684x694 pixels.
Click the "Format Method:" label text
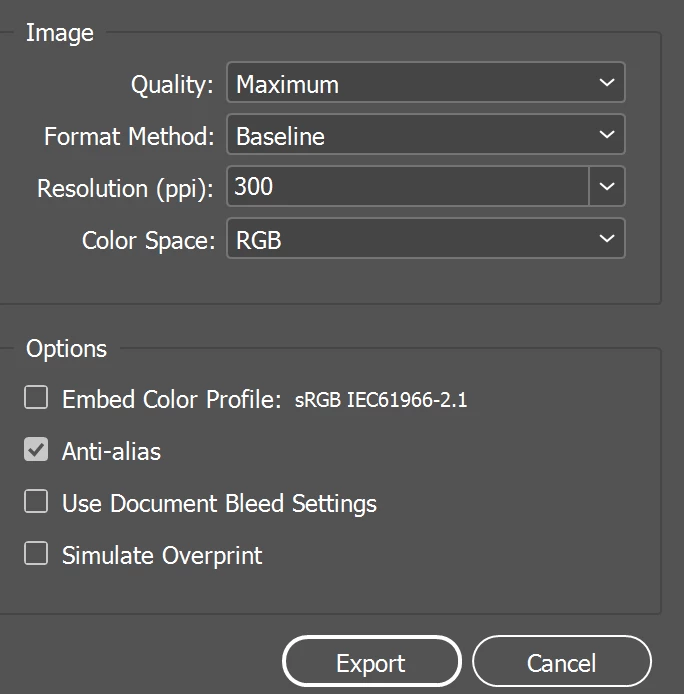tap(129, 137)
